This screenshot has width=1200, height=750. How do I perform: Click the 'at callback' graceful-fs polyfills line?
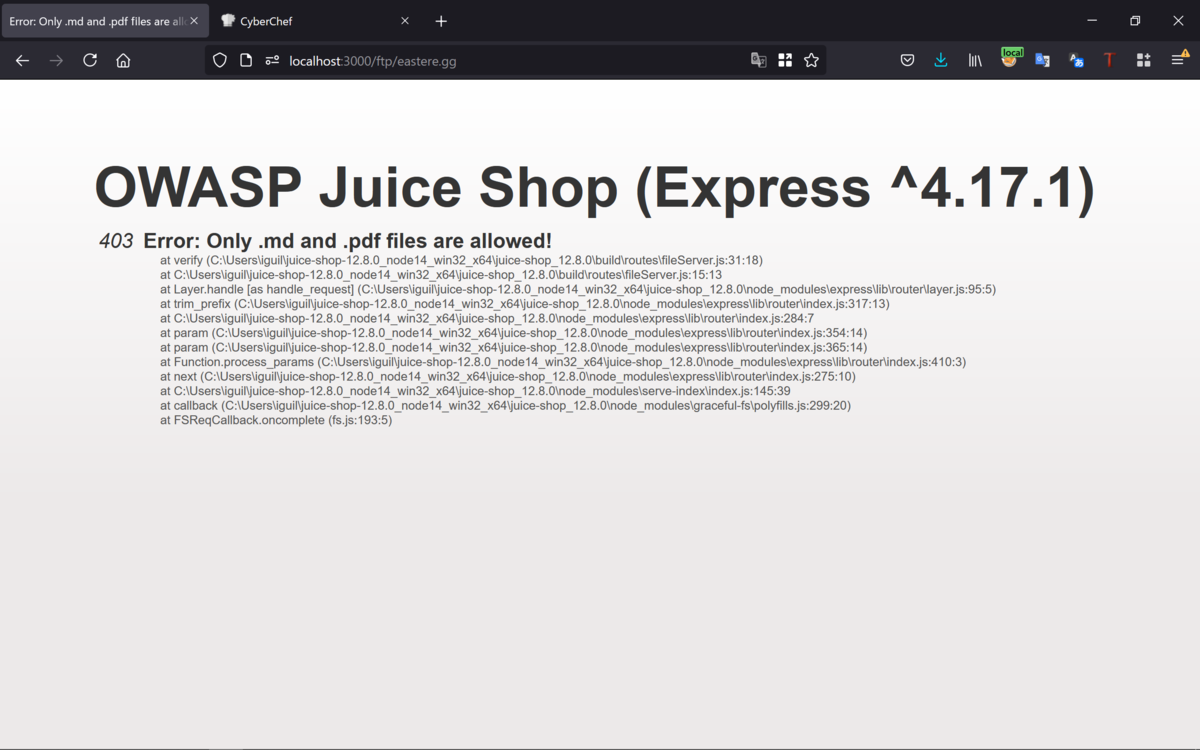pyautogui.click(x=505, y=406)
